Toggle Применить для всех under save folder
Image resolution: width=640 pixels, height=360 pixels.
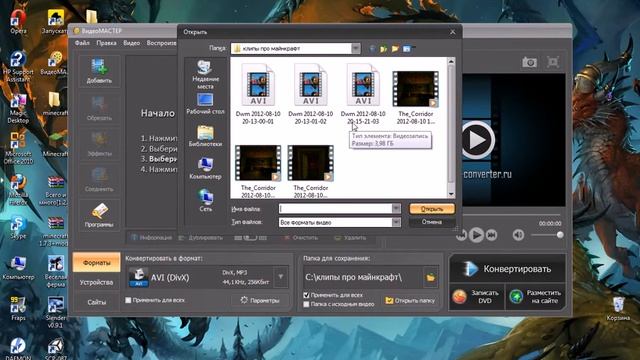[306, 295]
